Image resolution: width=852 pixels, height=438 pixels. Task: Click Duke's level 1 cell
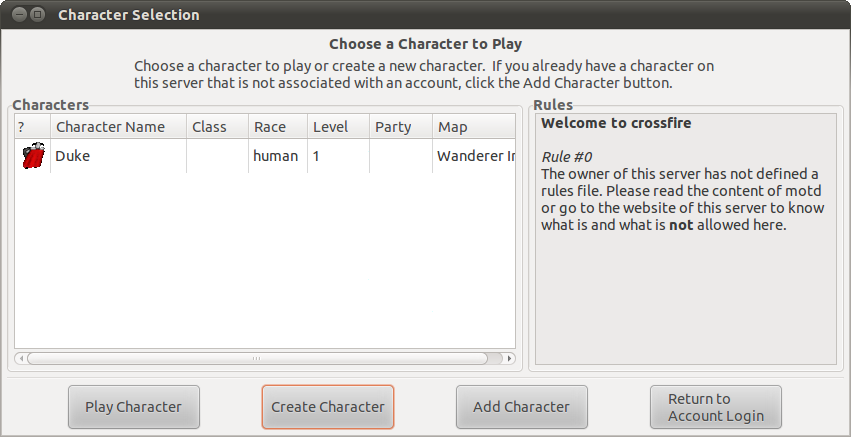pyautogui.click(x=317, y=156)
